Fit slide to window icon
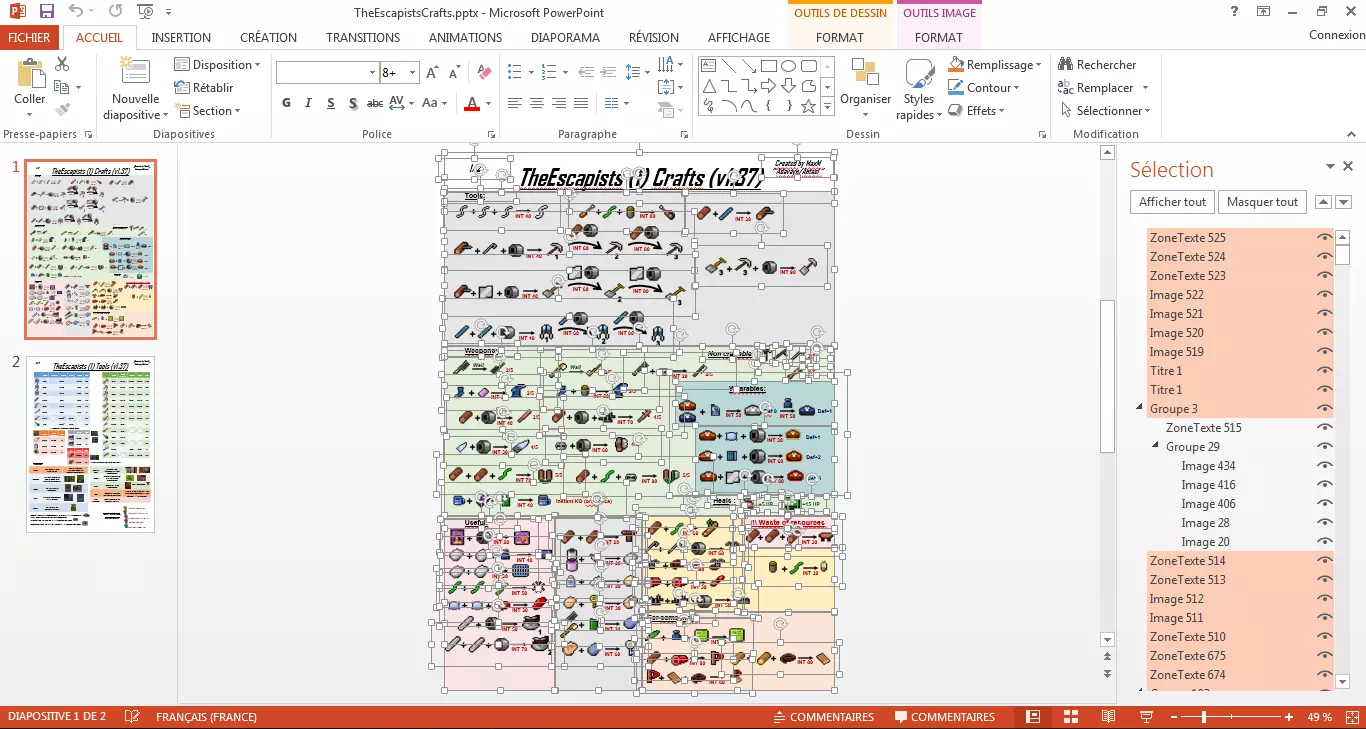Viewport: 1366px width, 729px height. (1352, 717)
